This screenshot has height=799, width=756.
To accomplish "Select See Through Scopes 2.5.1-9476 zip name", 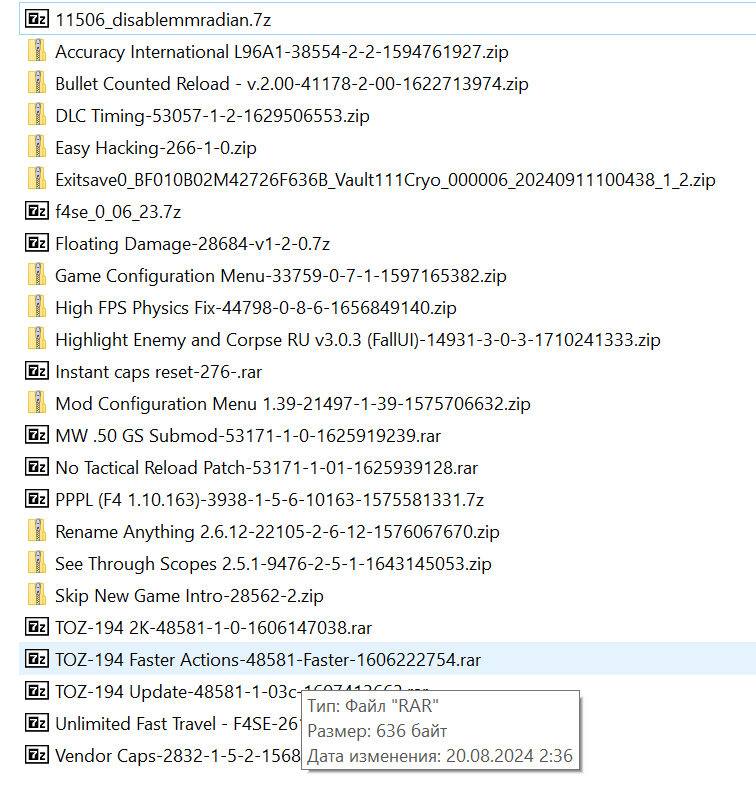I will (x=273, y=564).
